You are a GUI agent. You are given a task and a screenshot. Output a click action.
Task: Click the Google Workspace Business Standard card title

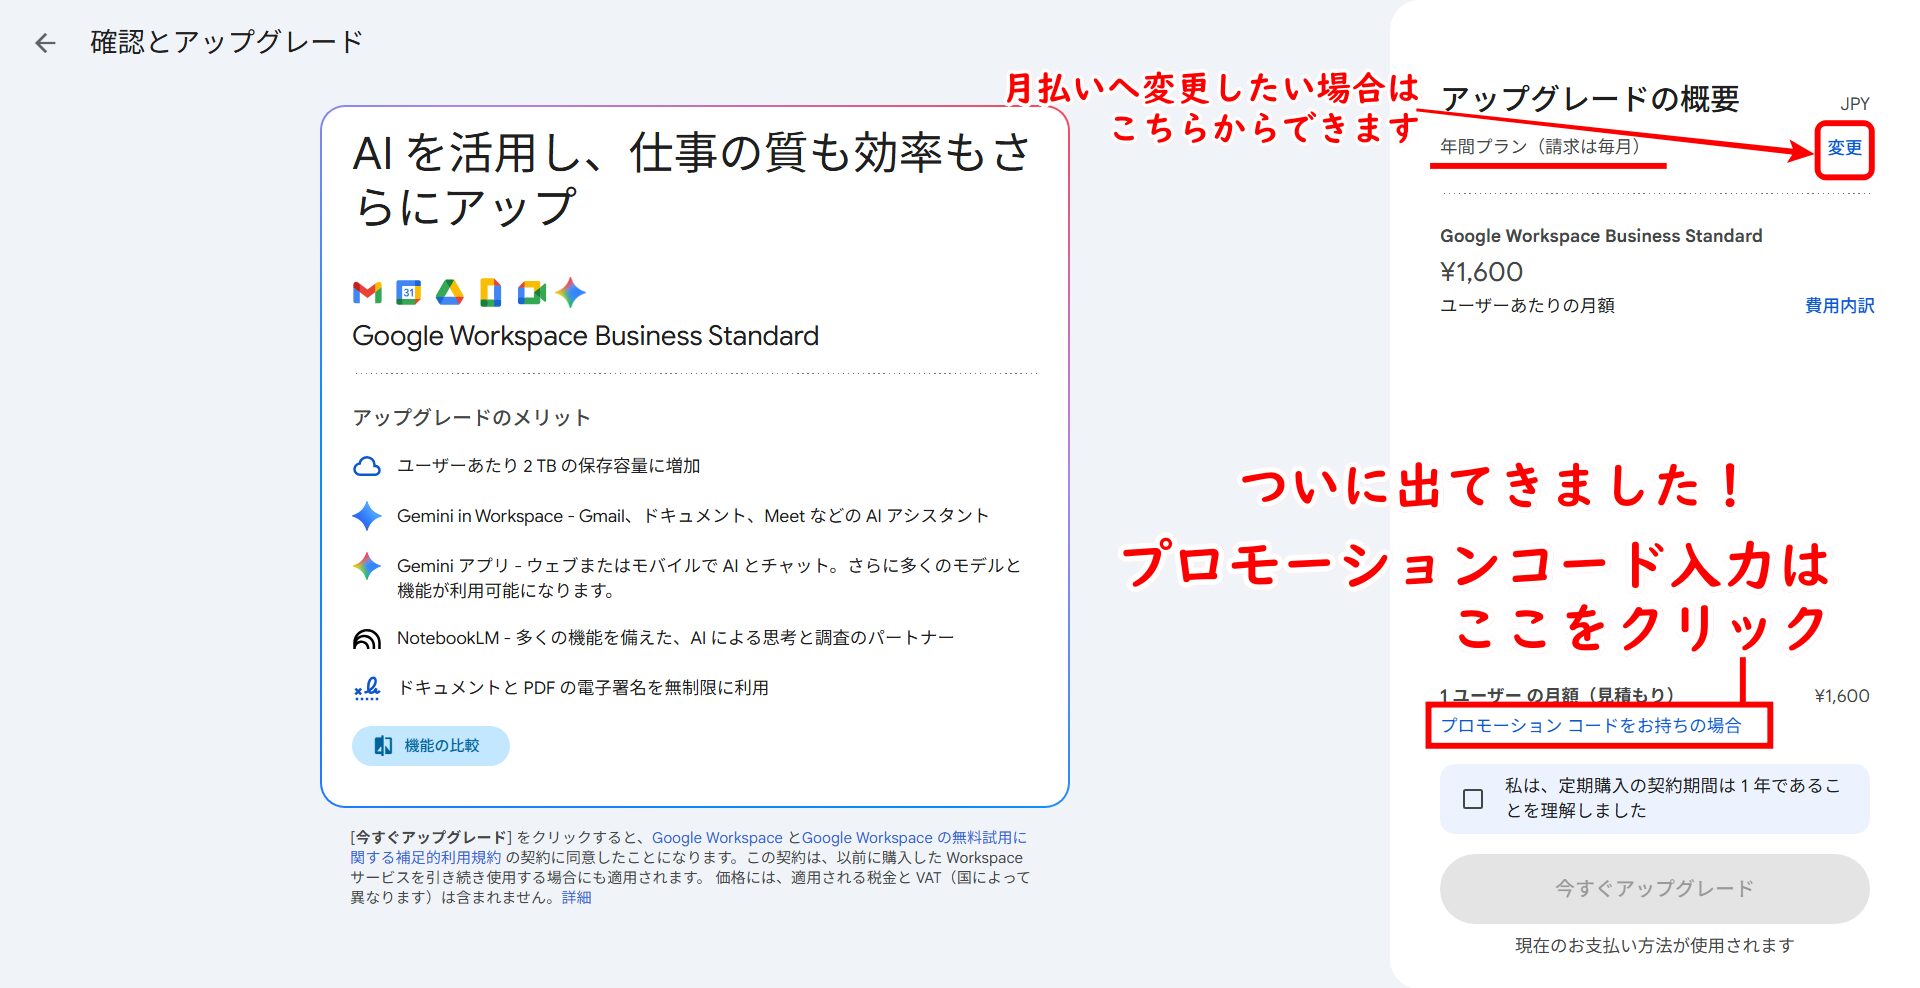click(x=585, y=336)
